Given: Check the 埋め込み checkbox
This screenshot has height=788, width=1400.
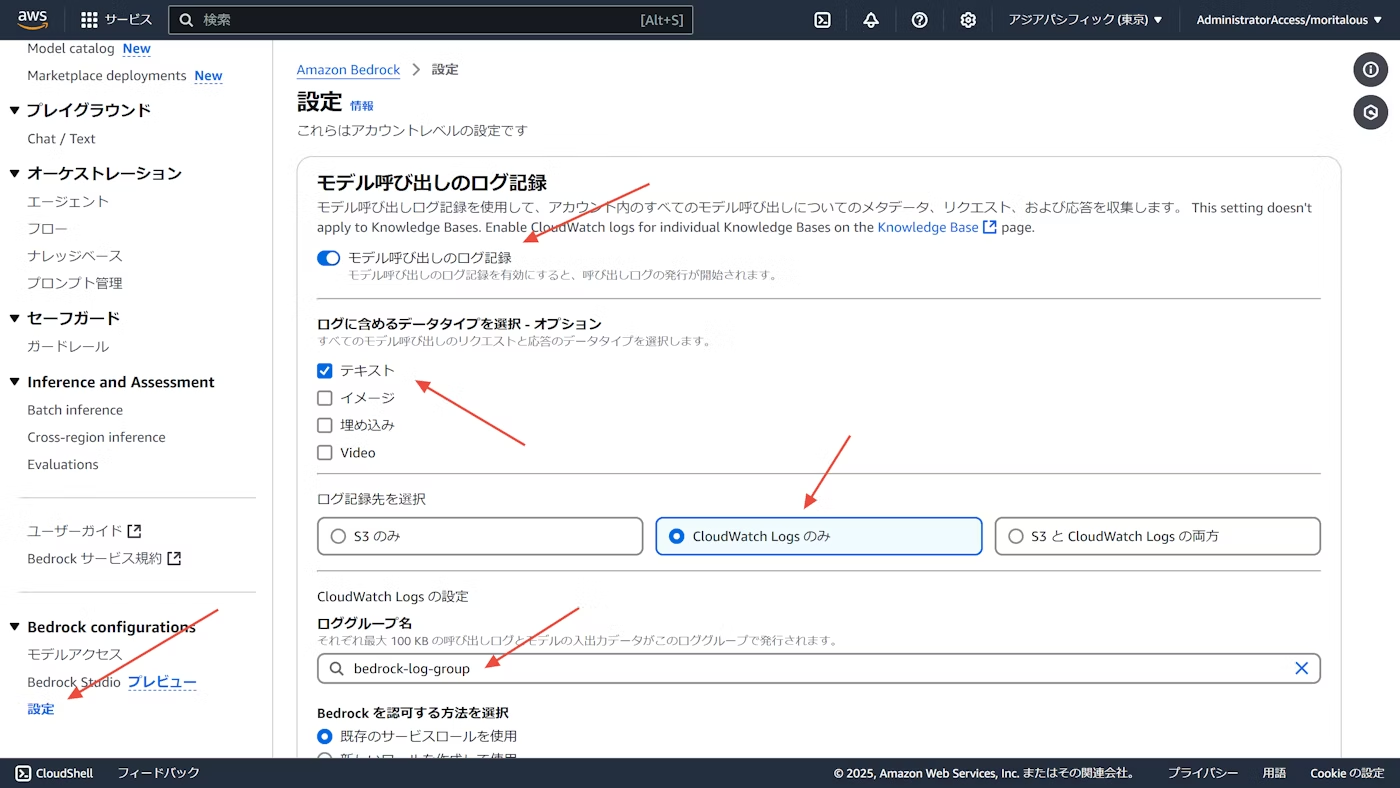Looking at the screenshot, I should click(x=324, y=425).
